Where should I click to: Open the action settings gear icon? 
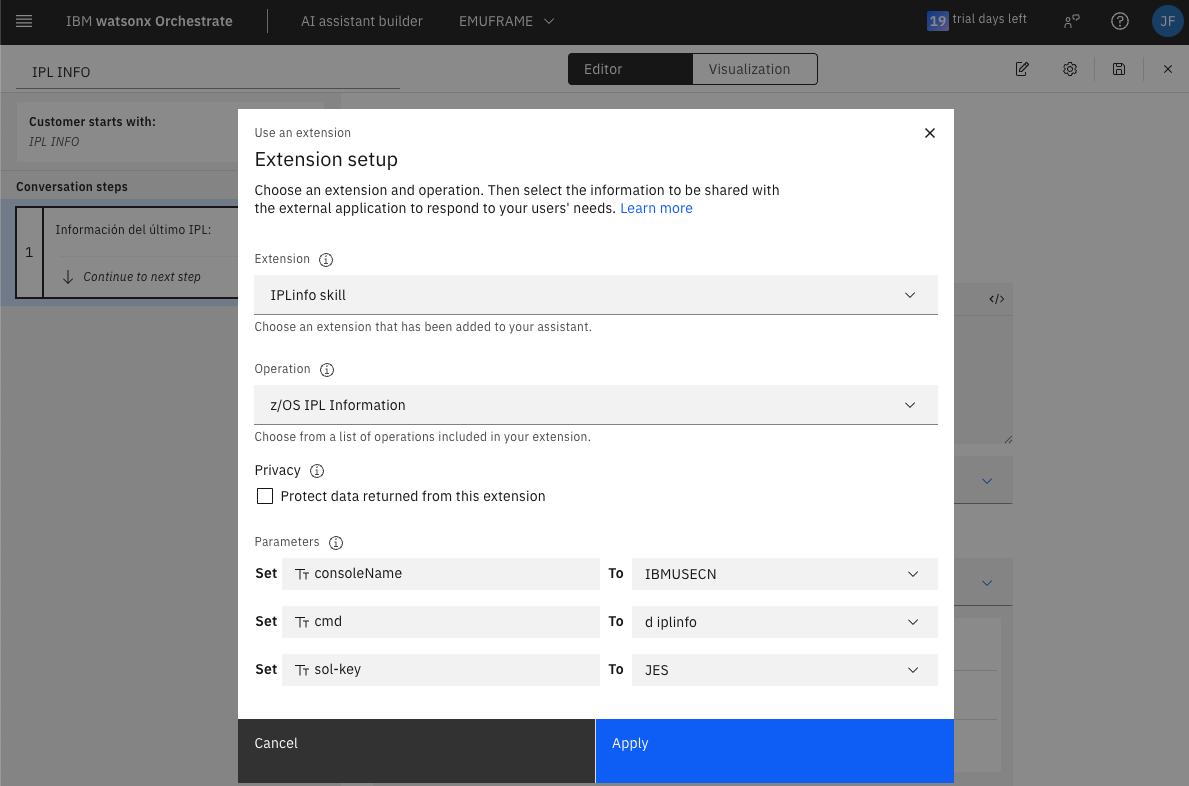coord(1070,69)
